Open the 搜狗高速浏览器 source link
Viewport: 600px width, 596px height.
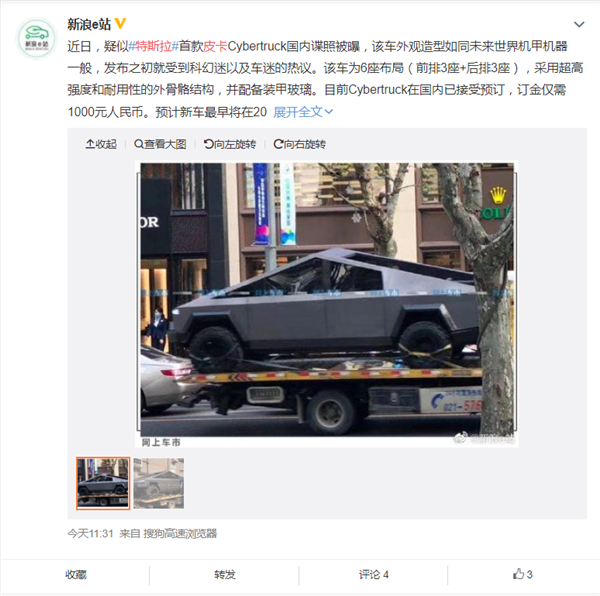[x=180, y=534]
